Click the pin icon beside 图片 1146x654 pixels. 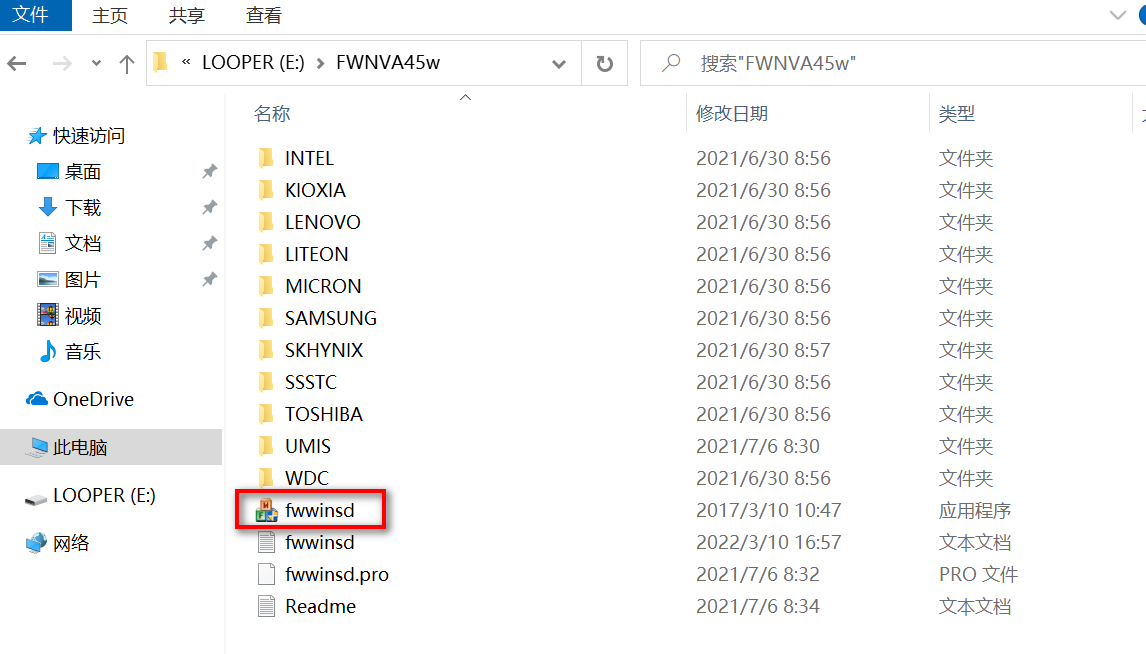209,280
